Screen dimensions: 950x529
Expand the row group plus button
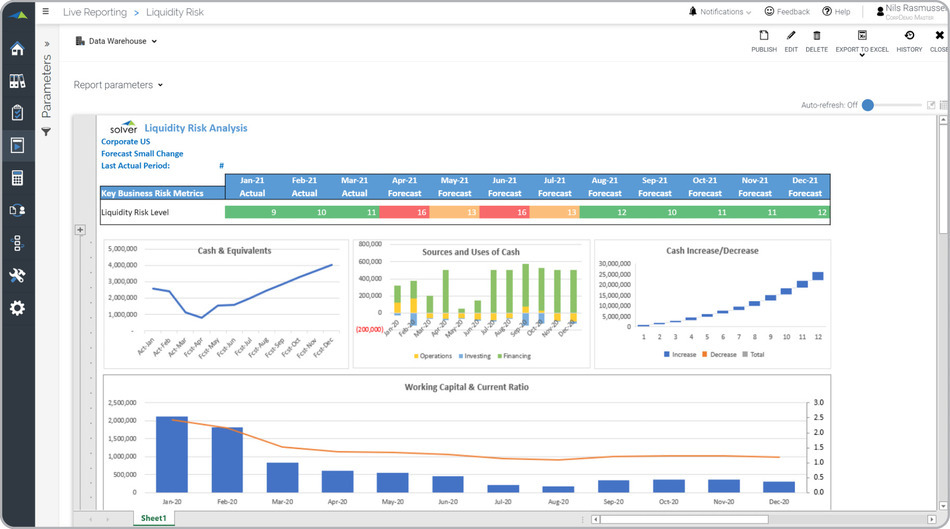click(x=80, y=230)
